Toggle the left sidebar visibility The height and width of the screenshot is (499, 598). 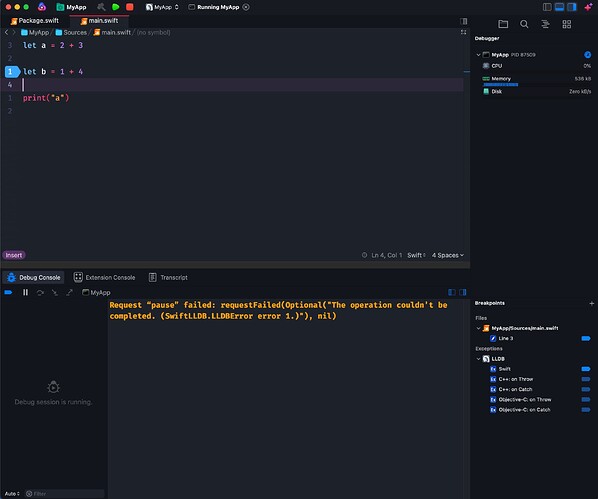pyautogui.click(x=547, y=7)
